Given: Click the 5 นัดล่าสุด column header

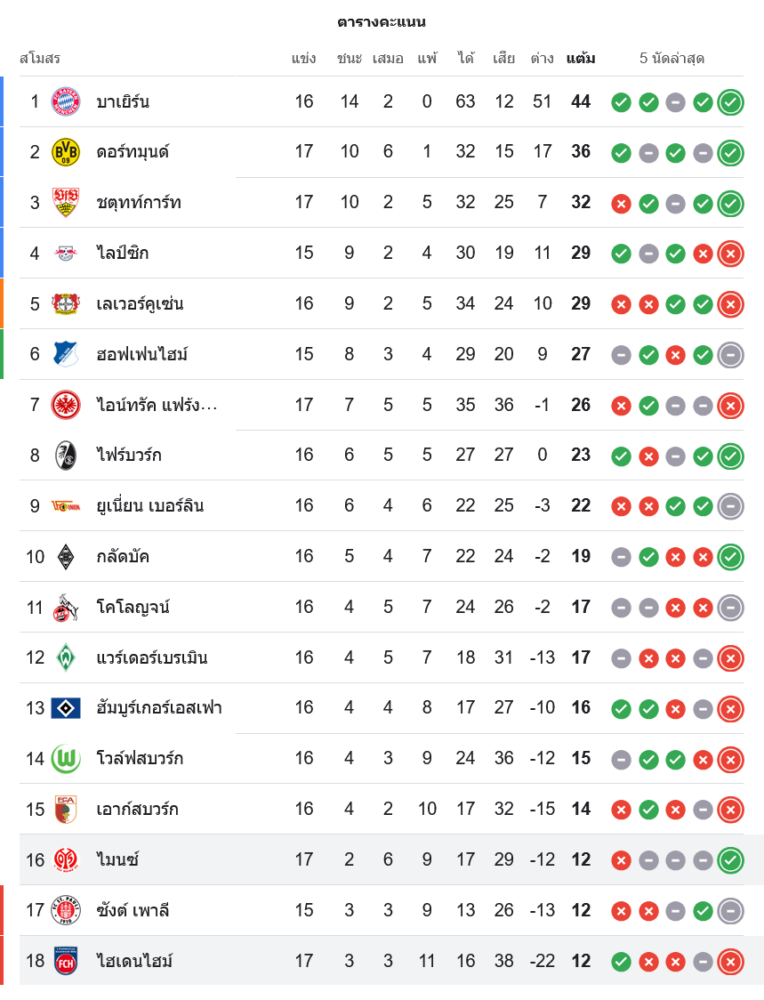Looking at the screenshot, I should click(672, 59).
